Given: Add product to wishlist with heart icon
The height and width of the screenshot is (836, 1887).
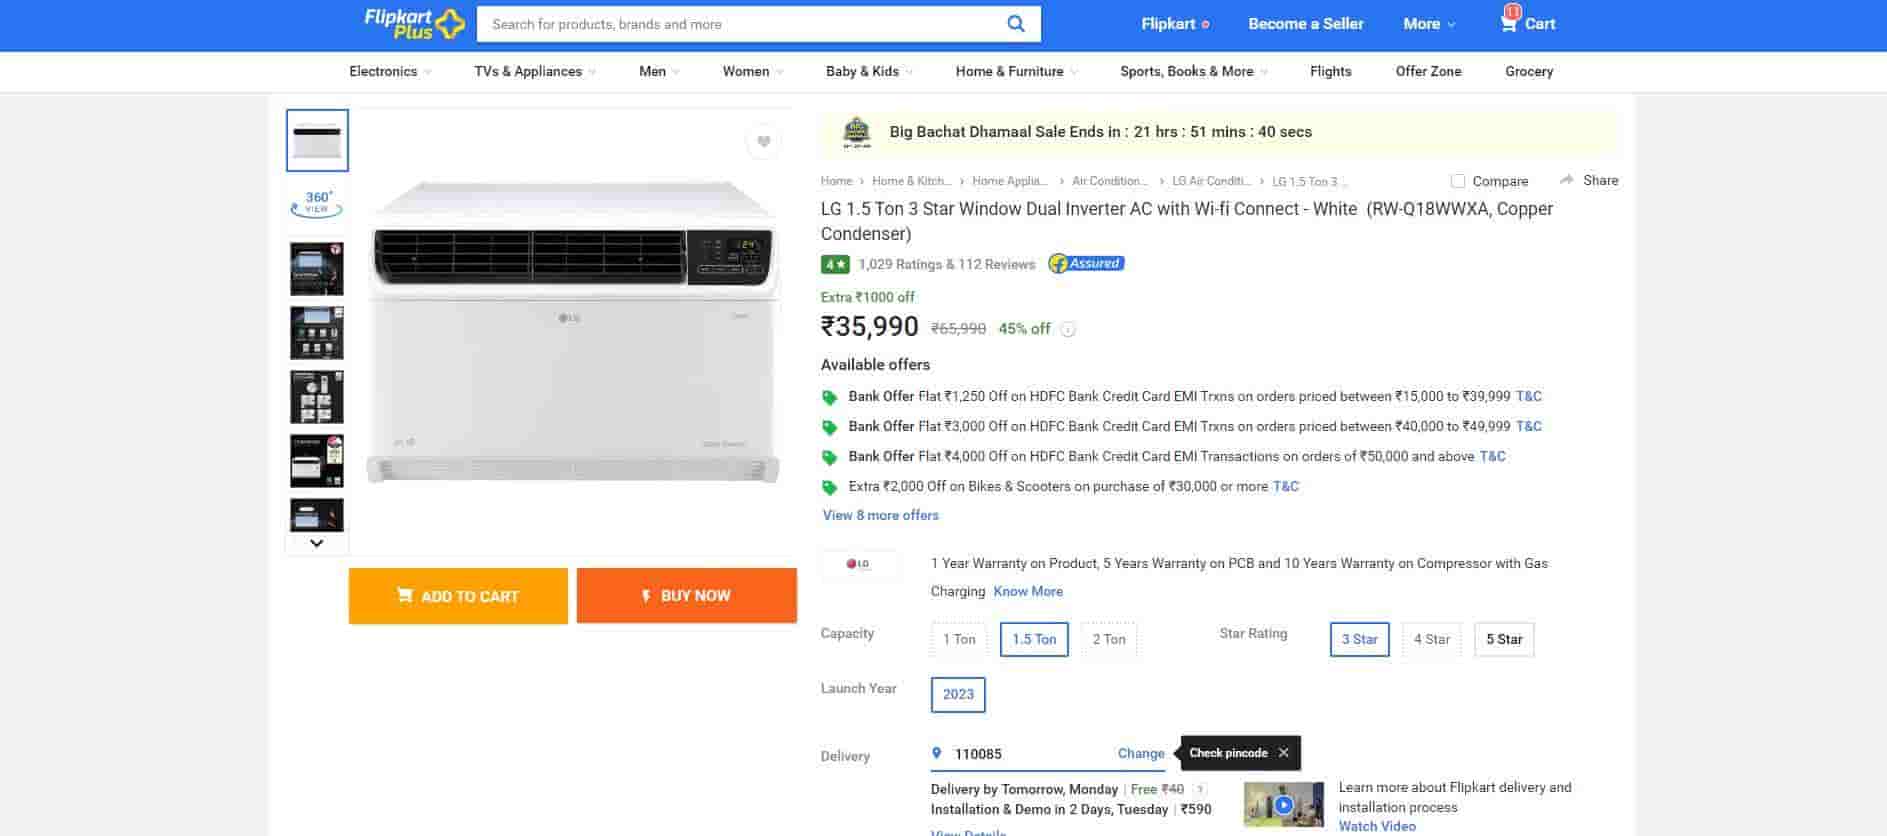Looking at the screenshot, I should pos(763,142).
